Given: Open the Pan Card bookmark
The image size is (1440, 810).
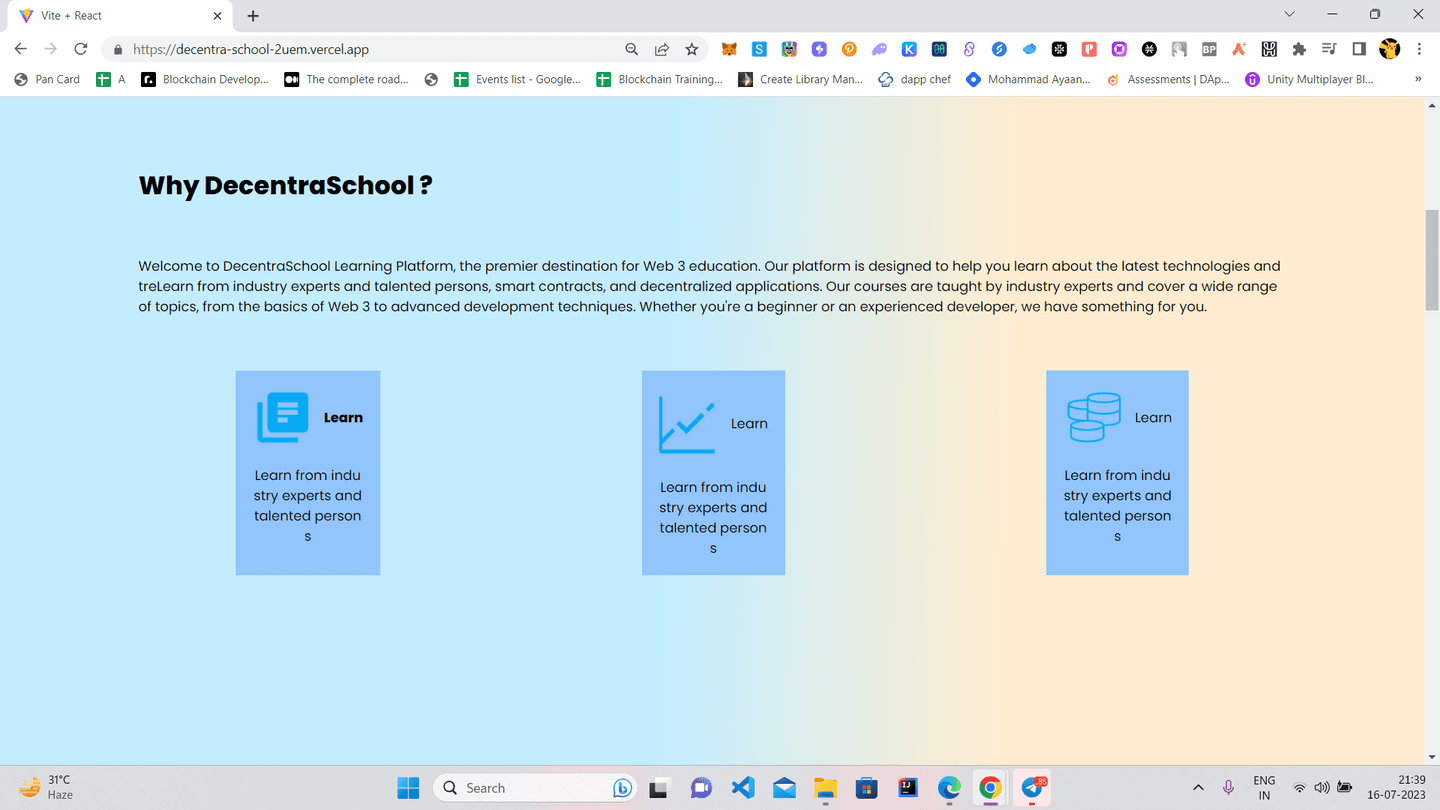Looking at the screenshot, I should (x=47, y=79).
